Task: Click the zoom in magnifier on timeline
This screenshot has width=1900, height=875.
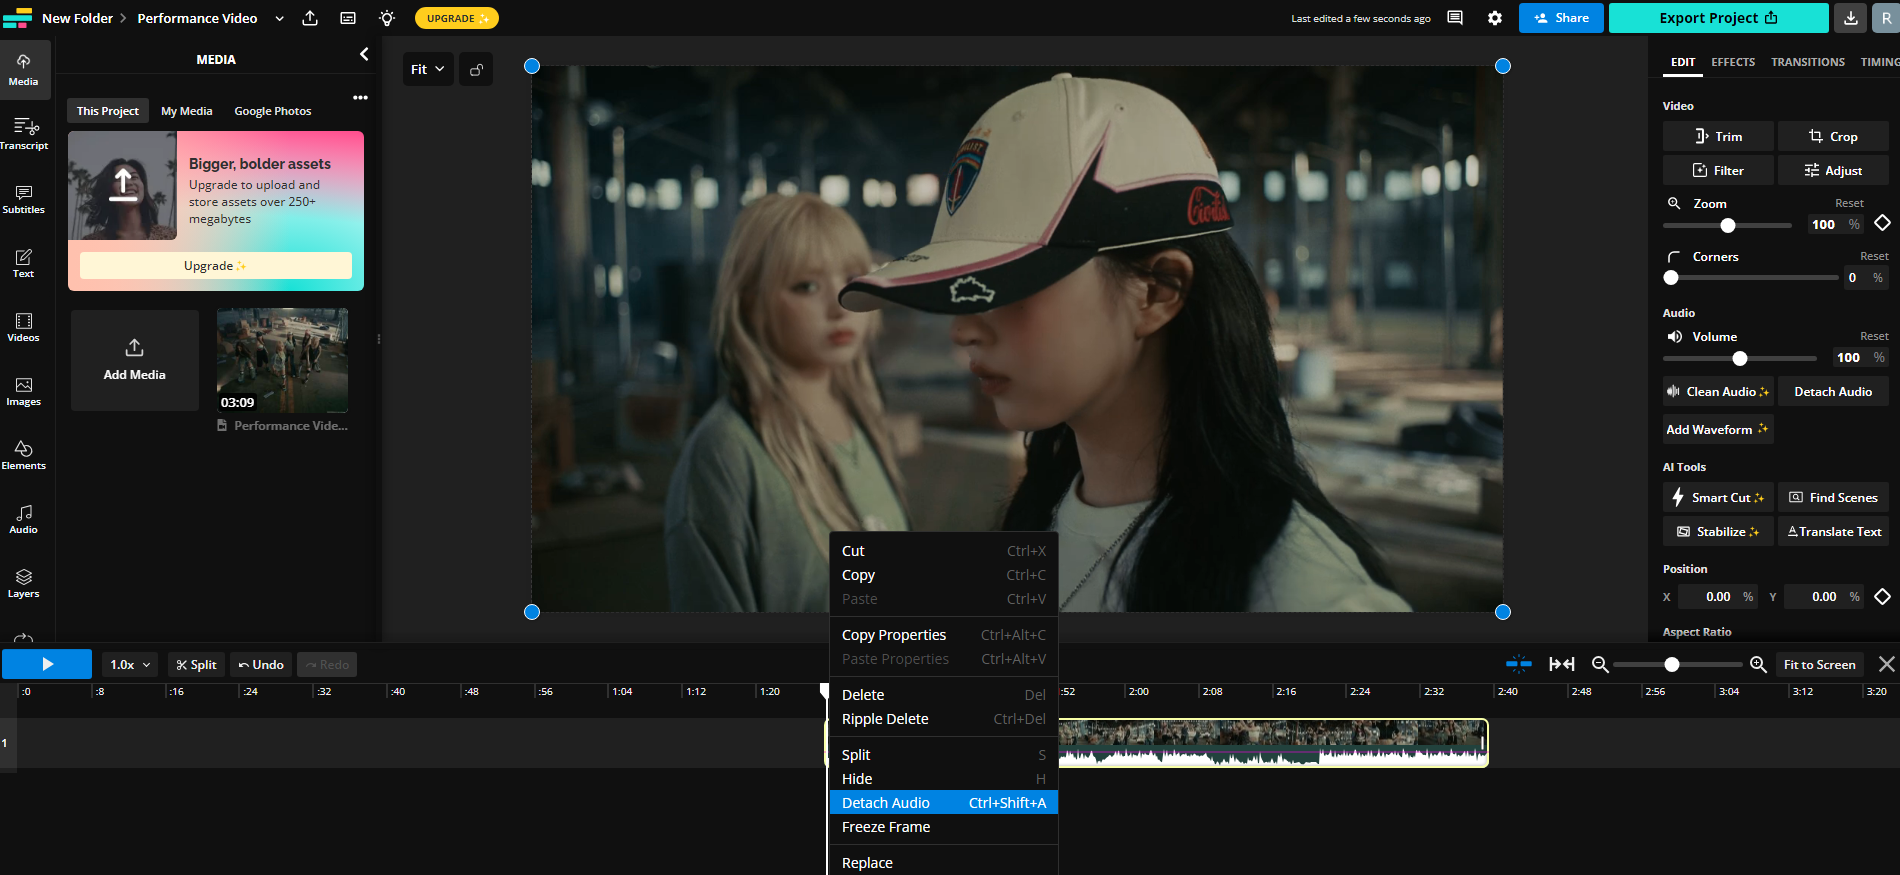Action: click(x=1758, y=665)
